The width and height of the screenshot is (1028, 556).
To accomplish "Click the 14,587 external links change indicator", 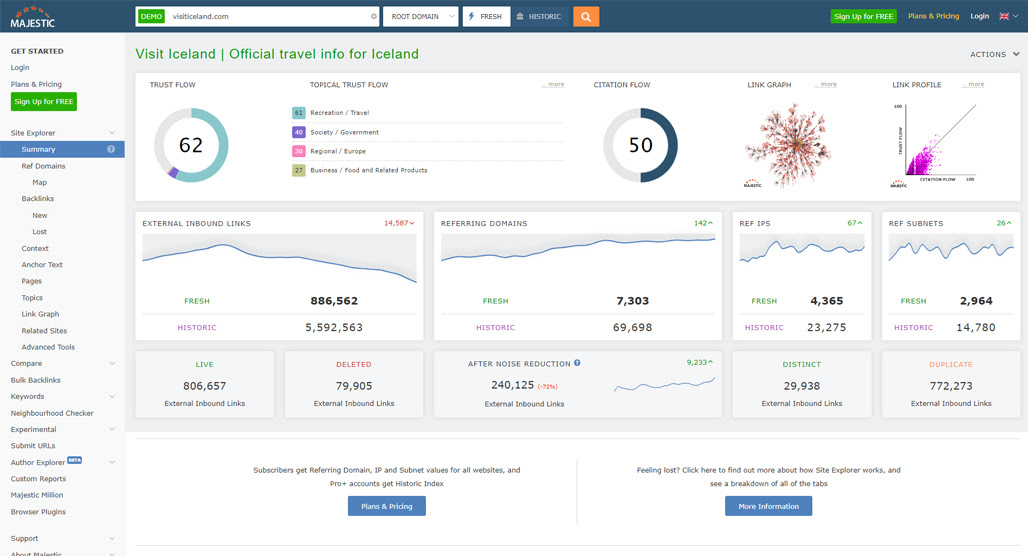I will (x=399, y=223).
